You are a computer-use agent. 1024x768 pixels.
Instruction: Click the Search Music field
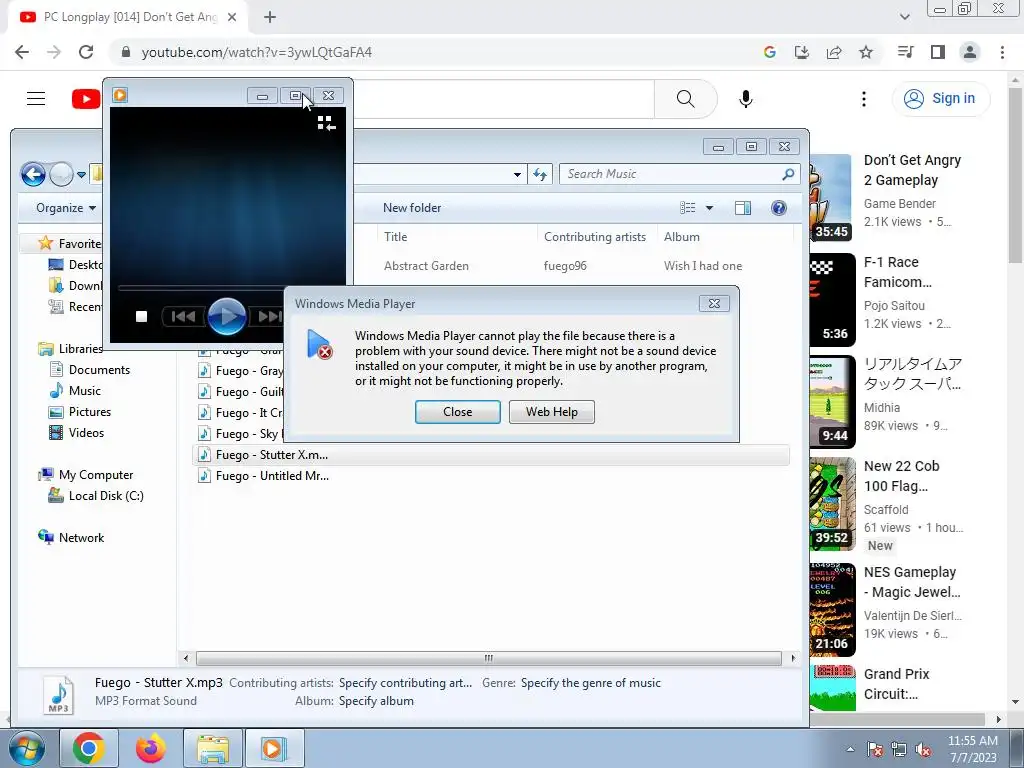(x=679, y=174)
